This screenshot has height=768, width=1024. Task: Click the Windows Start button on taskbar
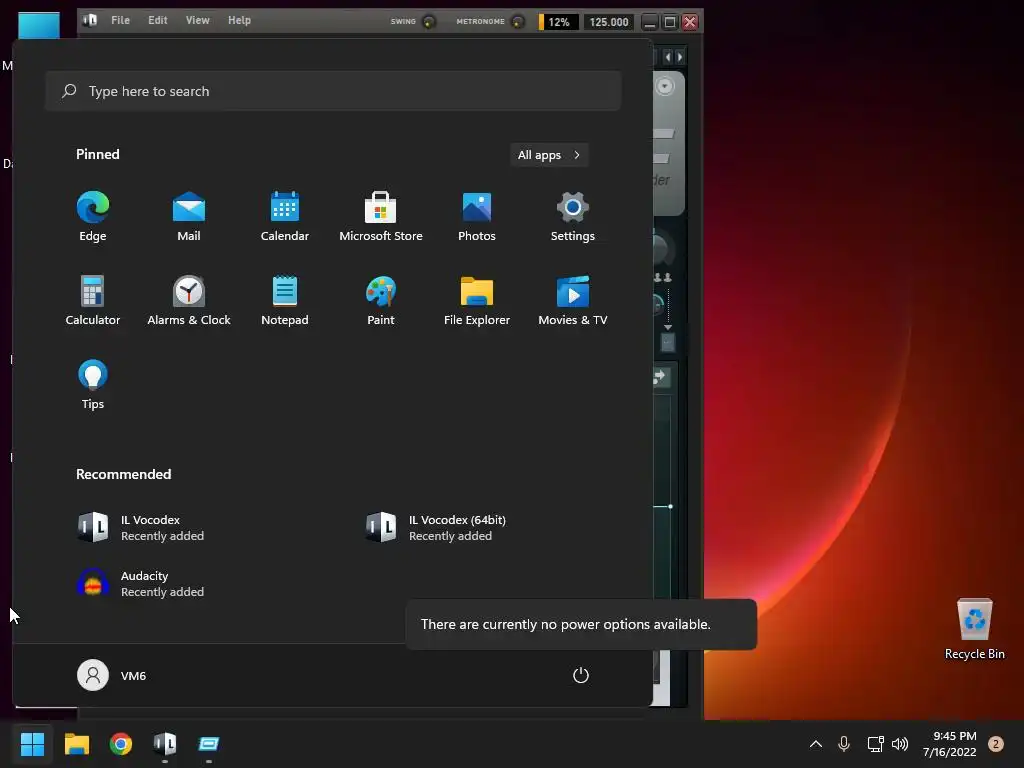click(x=33, y=744)
